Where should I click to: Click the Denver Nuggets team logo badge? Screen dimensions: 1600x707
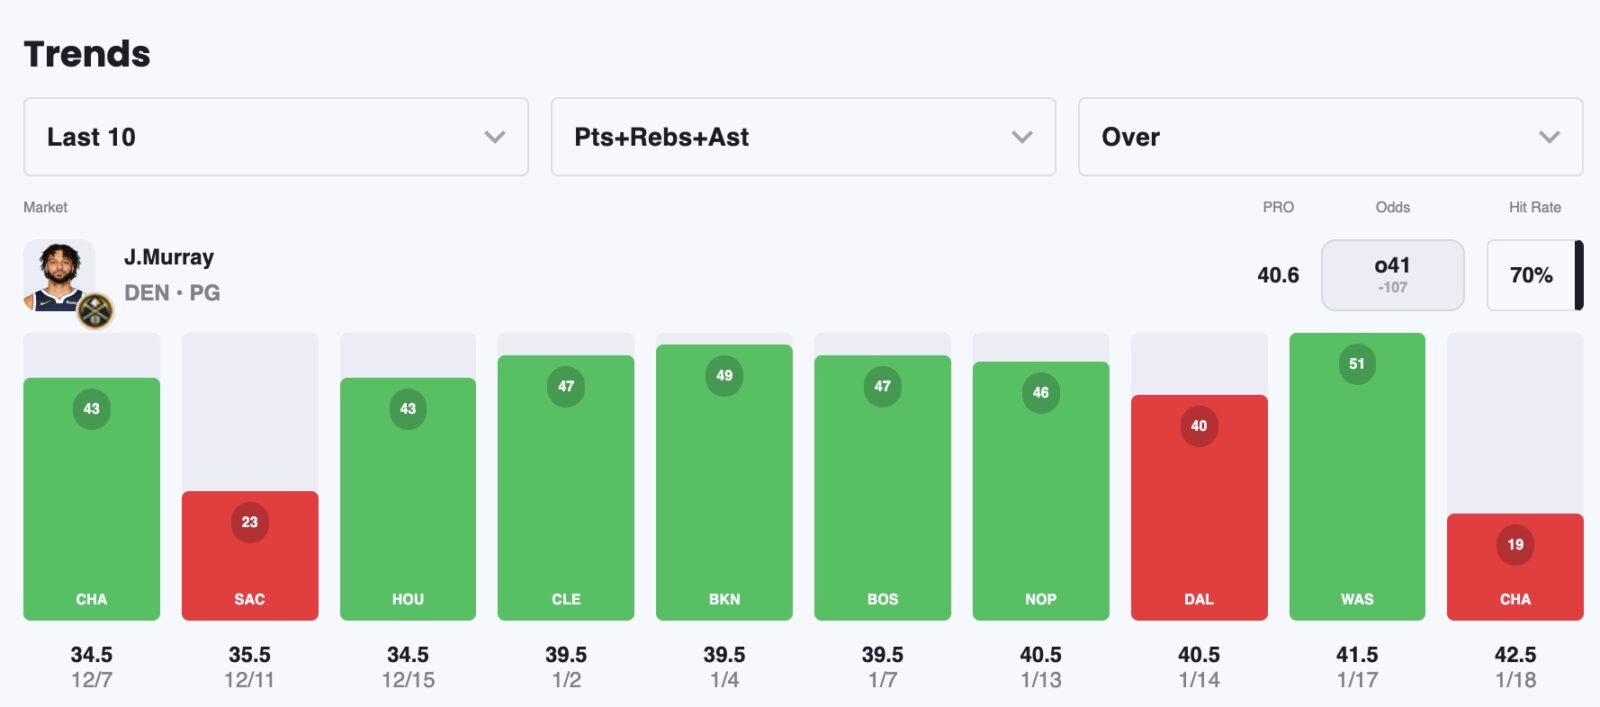pyautogui.click(x=96, y=311)
